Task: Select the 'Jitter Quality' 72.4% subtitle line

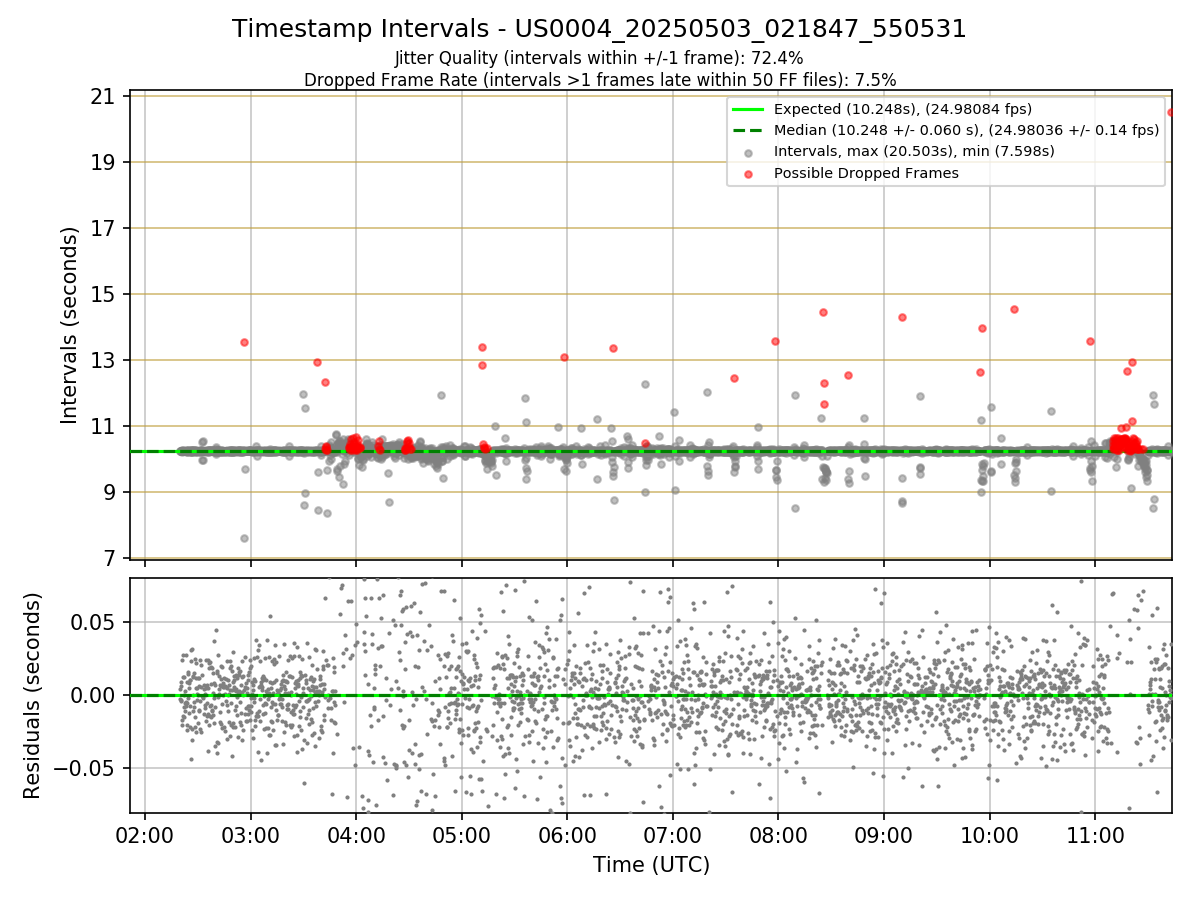Action: tap(599, 58)
